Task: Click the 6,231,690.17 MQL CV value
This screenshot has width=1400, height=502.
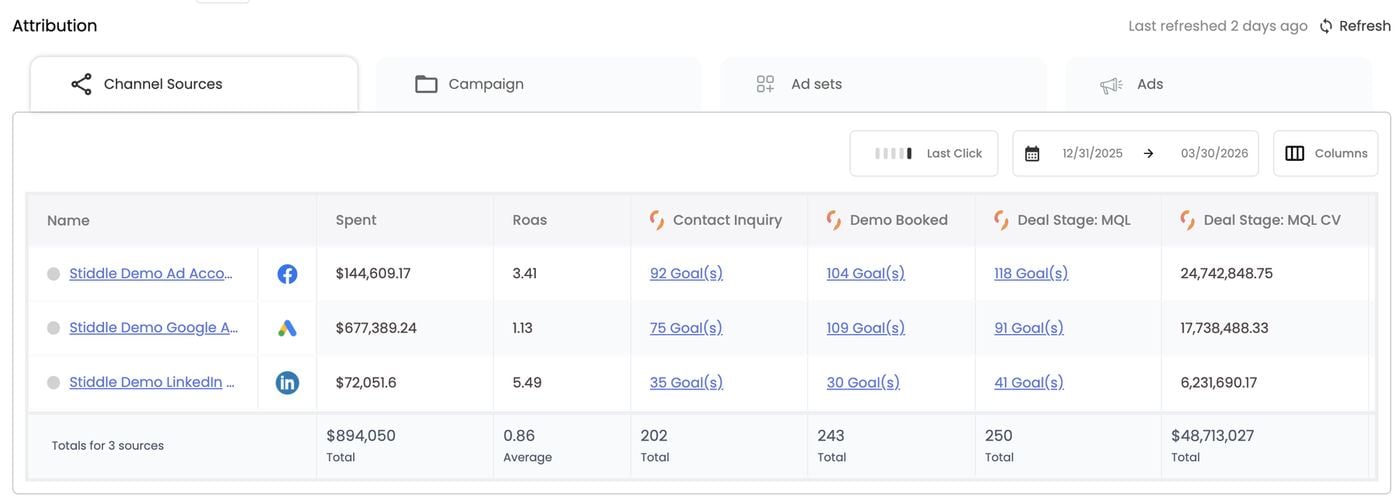Action: click(x=1219, y=382)
